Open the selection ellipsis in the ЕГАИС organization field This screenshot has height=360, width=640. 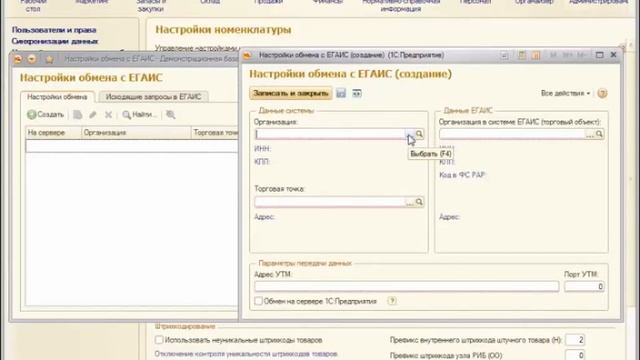(590, 134)
